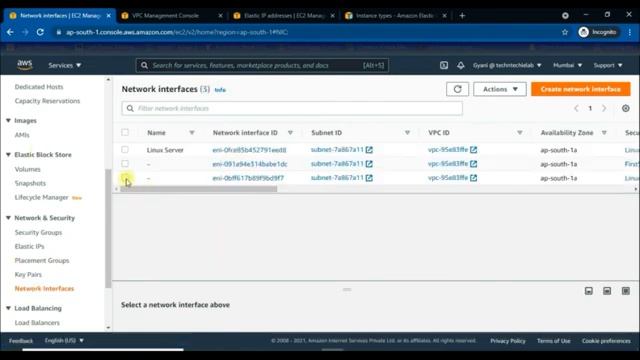The width and height of the screenshot is (640, 360).
Task: Focus the AWS services search box
Action: 262,65
